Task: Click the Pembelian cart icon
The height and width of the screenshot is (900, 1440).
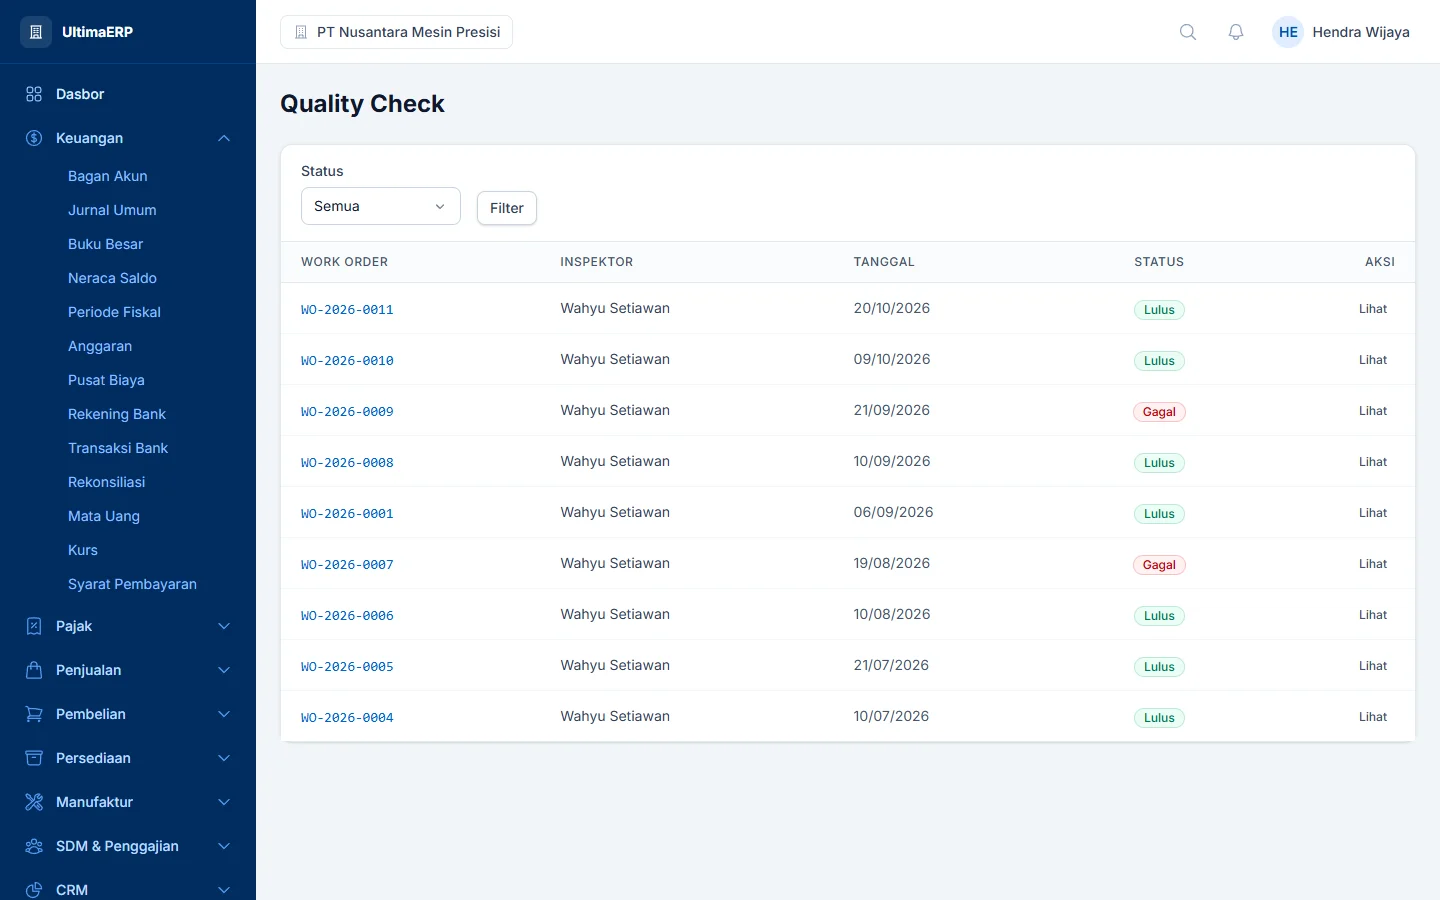Action: pyautogui.click(x=34, y=714)
